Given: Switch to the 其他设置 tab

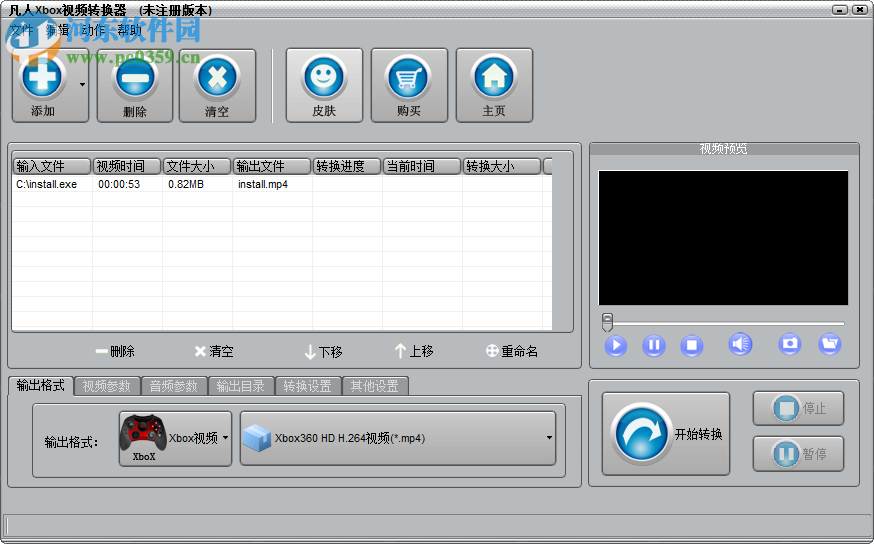Looking at the screenshot, I should [x=375, y=386].
